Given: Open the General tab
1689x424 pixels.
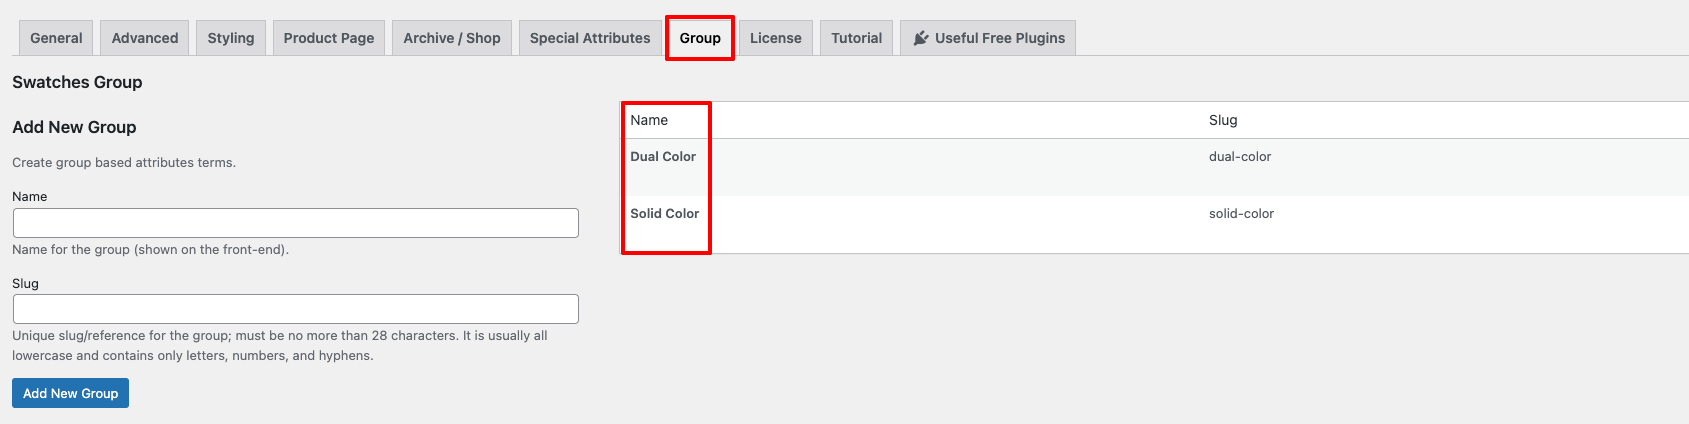Looking at the screenshot, I should (56, 38).
